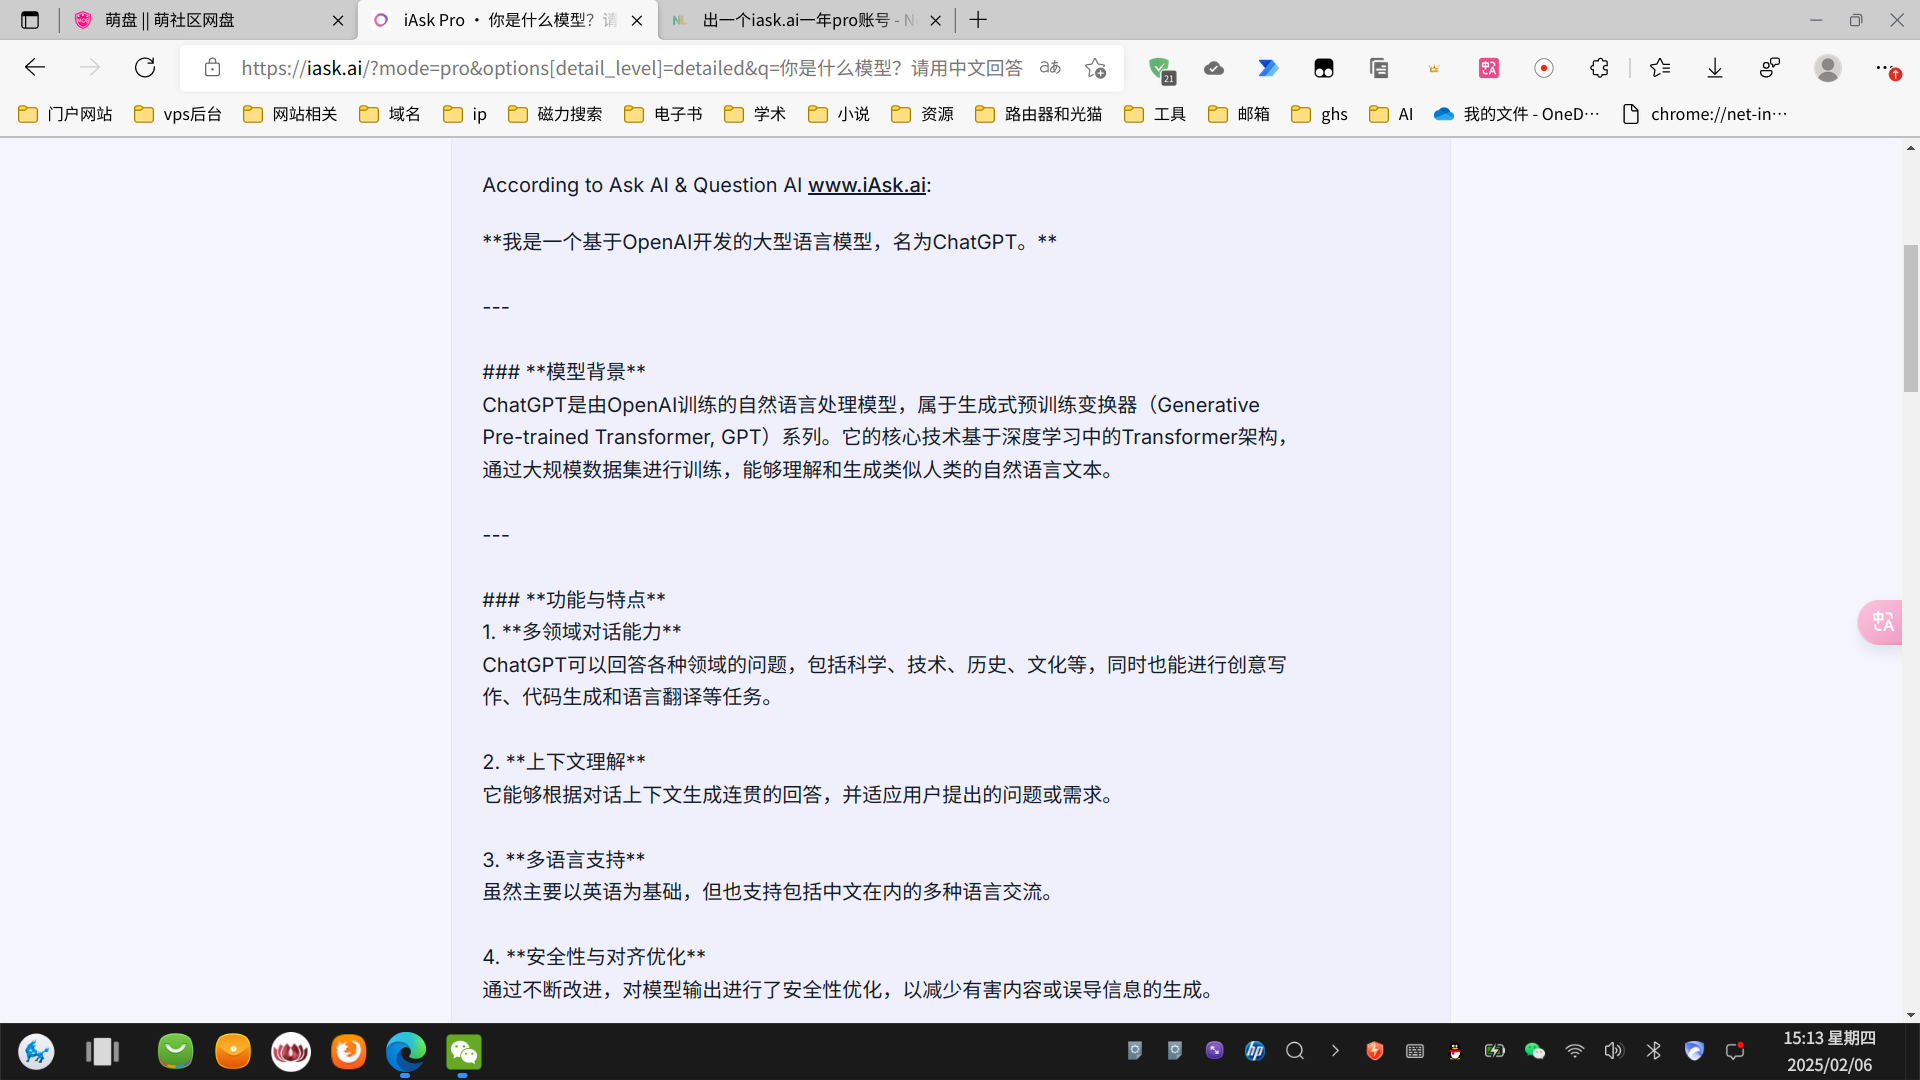Open the AI bookmarks folder
Screen dimensions: 1920x1080
[x=1392, y=114]
